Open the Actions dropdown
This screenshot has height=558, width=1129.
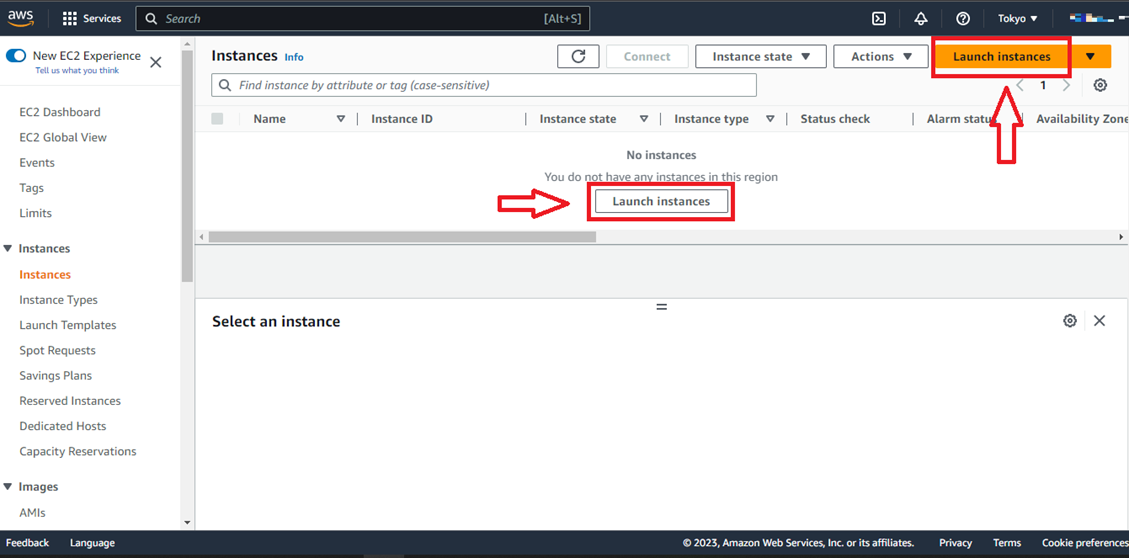click(x=881, y=56)
